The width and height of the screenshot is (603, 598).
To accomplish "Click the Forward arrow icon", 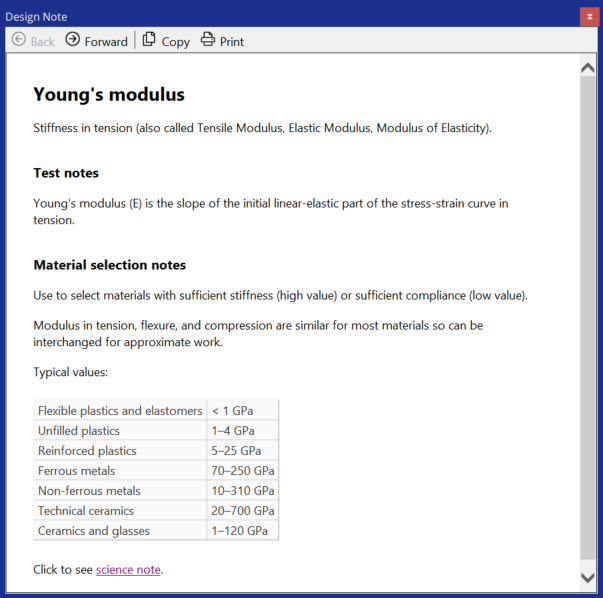I will pos(72,39).
